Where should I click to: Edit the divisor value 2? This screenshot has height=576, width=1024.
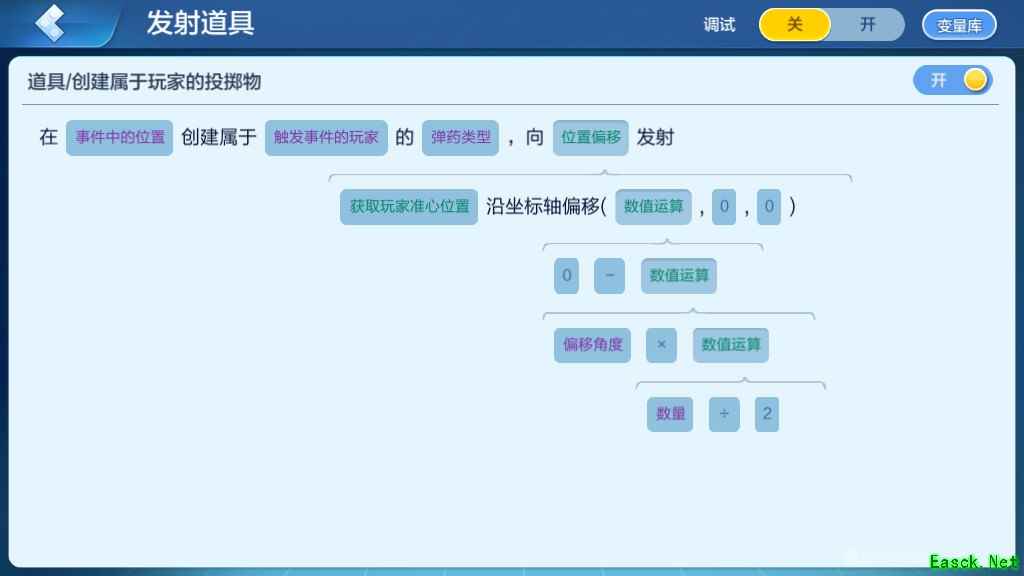[767, 414]
